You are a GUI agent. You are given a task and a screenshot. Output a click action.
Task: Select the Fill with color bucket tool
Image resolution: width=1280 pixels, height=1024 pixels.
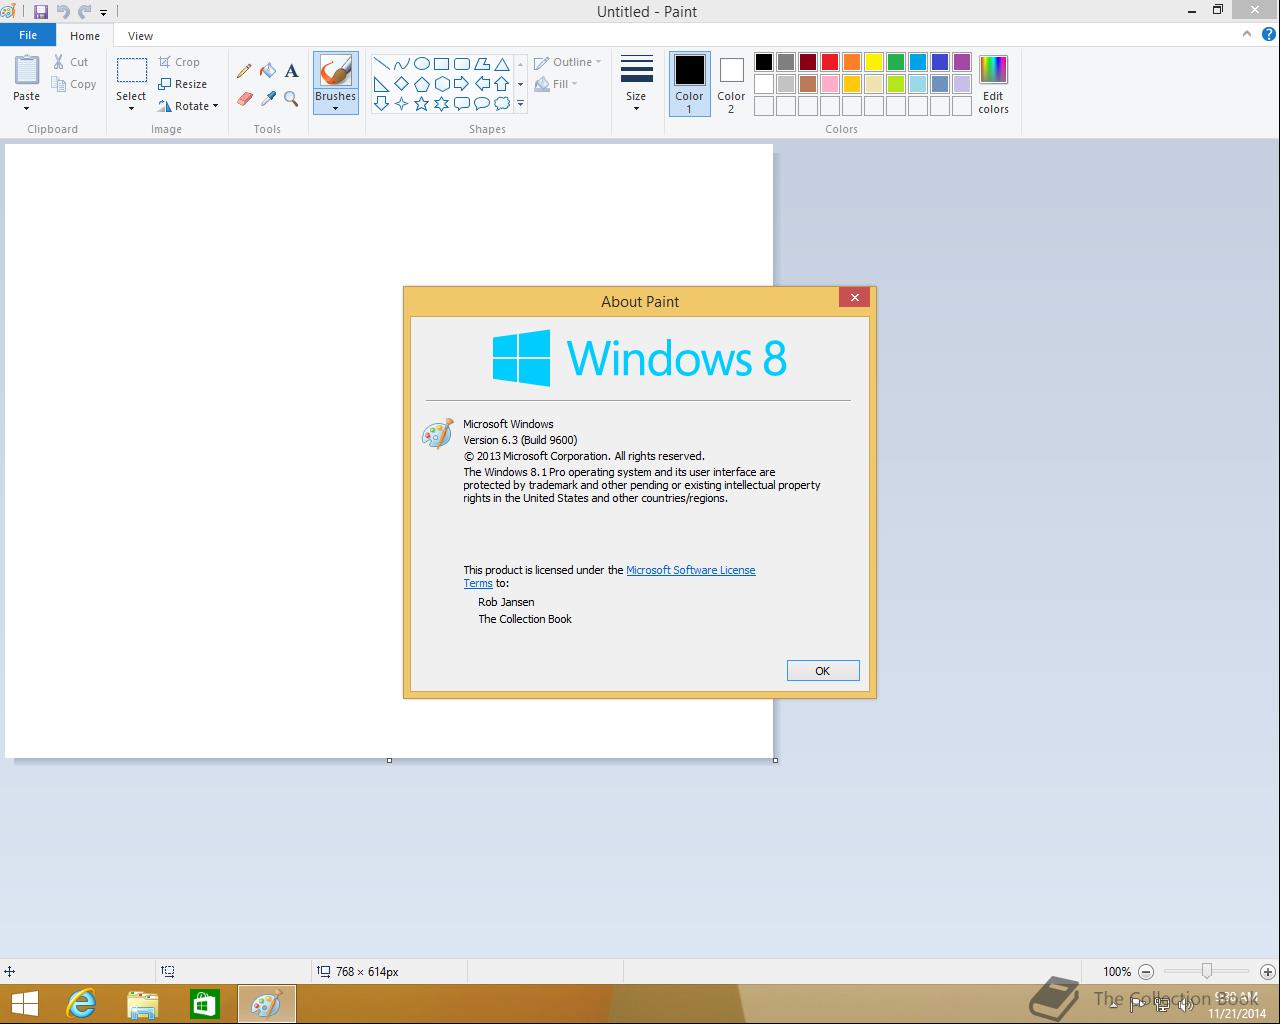[268, 71]
